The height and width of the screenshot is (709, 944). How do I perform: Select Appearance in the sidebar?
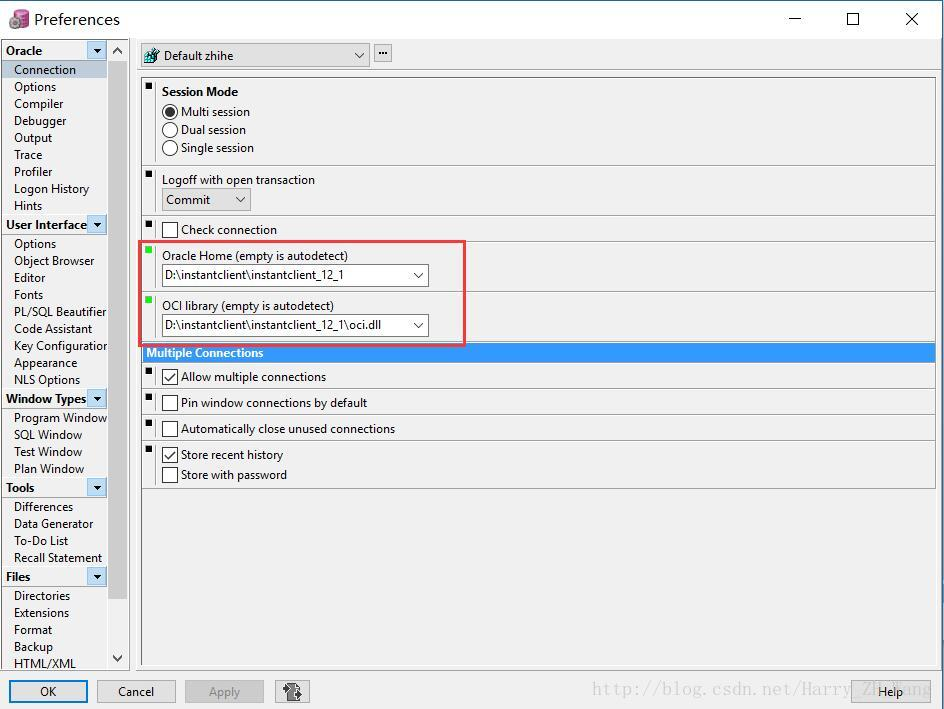46,363
